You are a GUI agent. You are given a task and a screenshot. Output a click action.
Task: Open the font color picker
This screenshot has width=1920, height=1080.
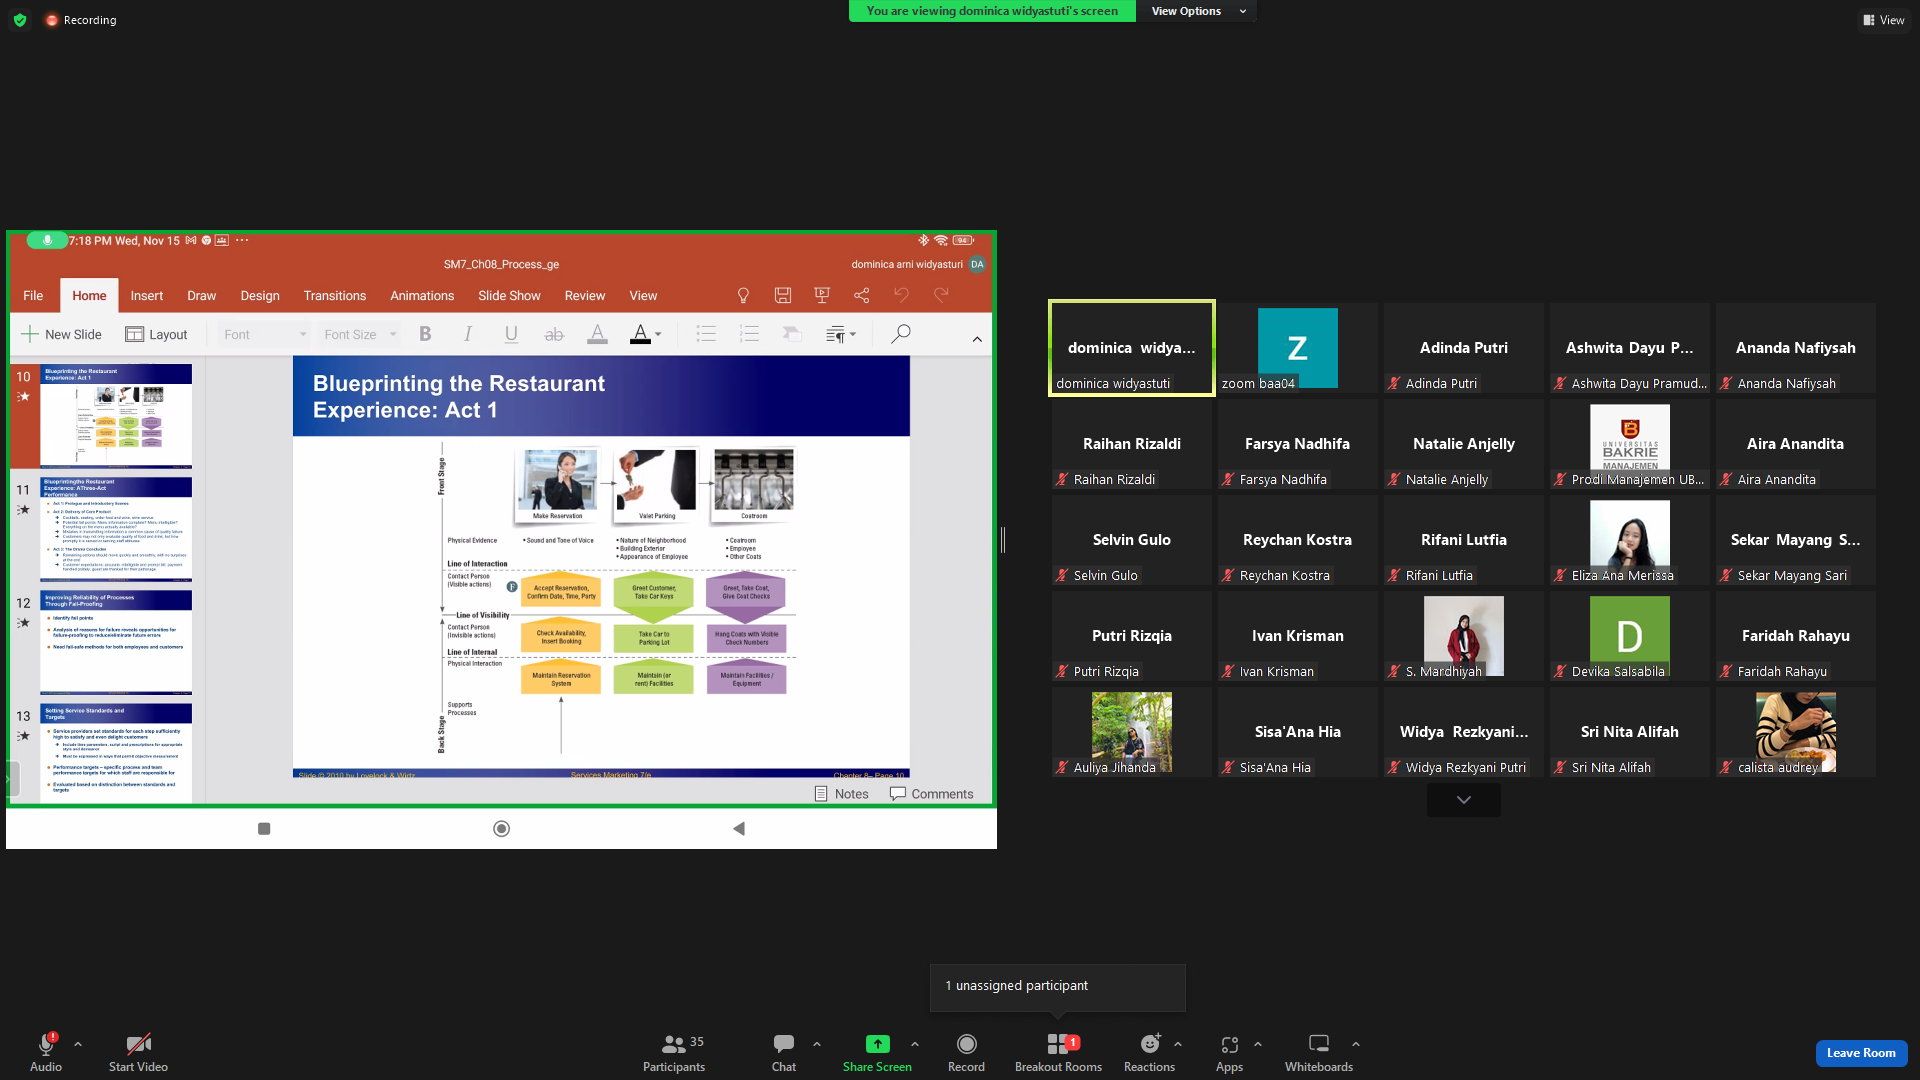coord(646,334)
